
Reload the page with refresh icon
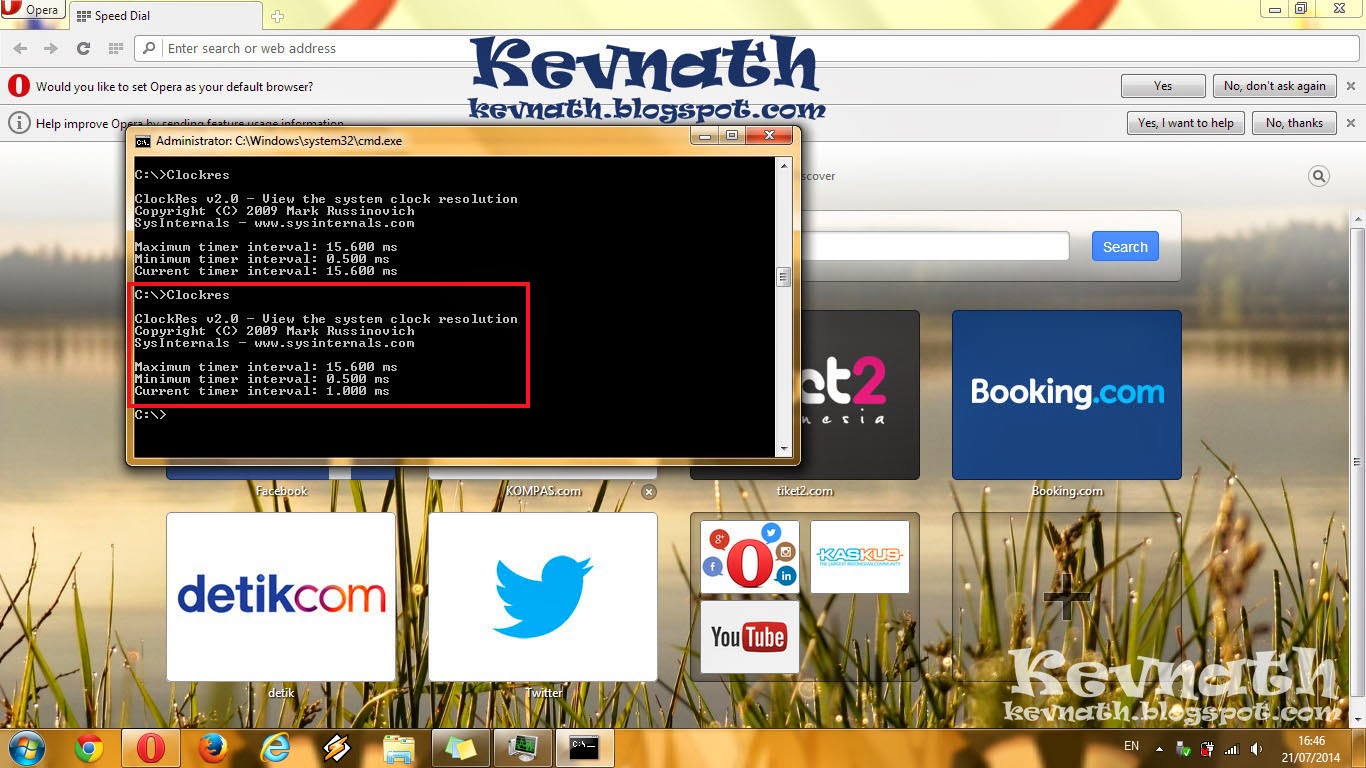point(84,48)
